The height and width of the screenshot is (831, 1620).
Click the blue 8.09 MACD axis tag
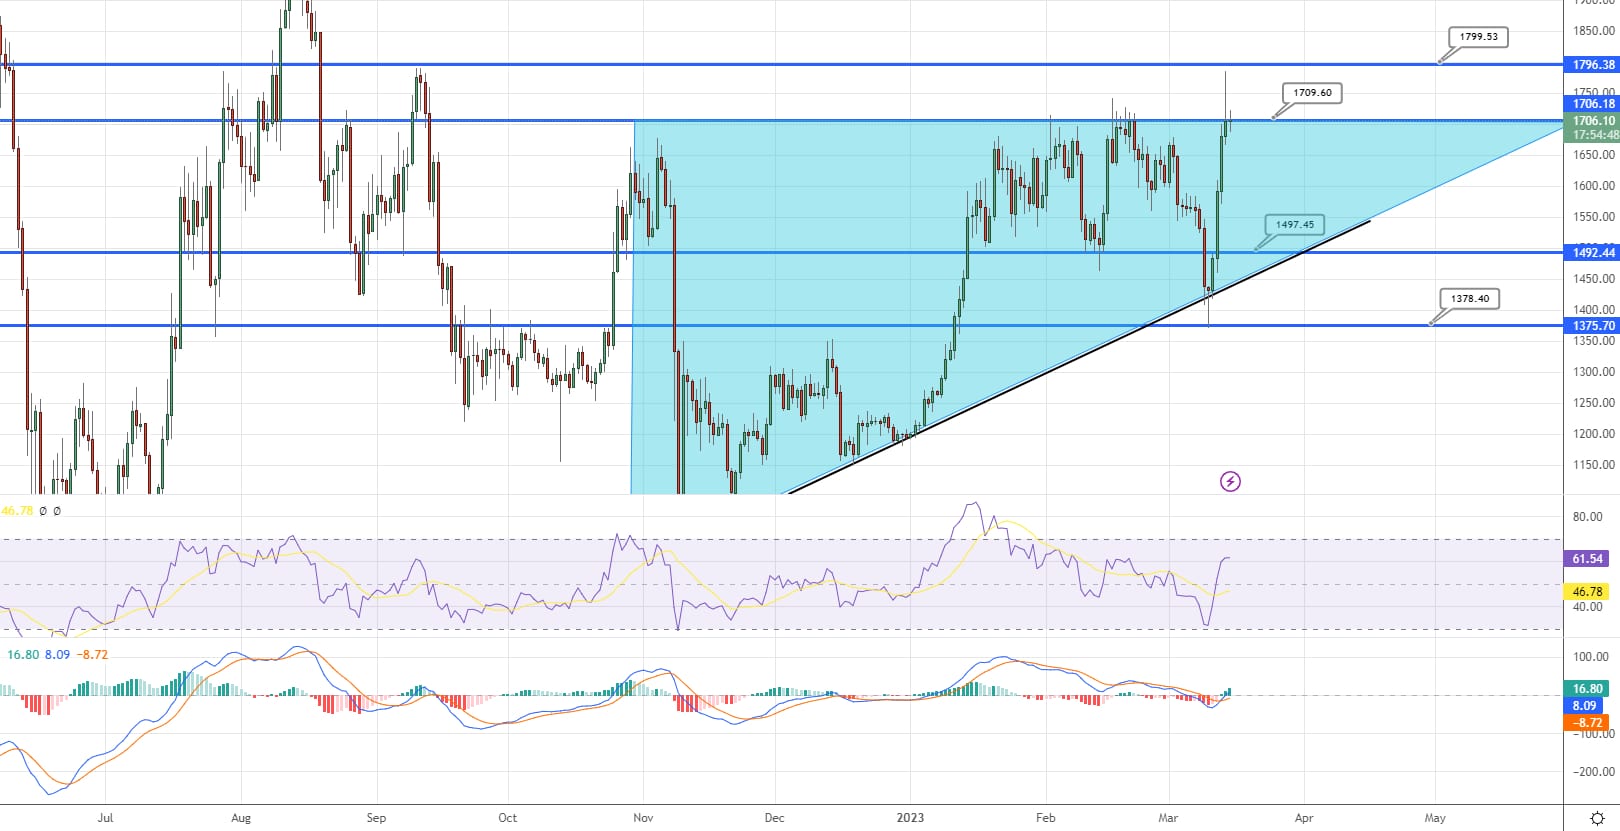point(1584,706)
